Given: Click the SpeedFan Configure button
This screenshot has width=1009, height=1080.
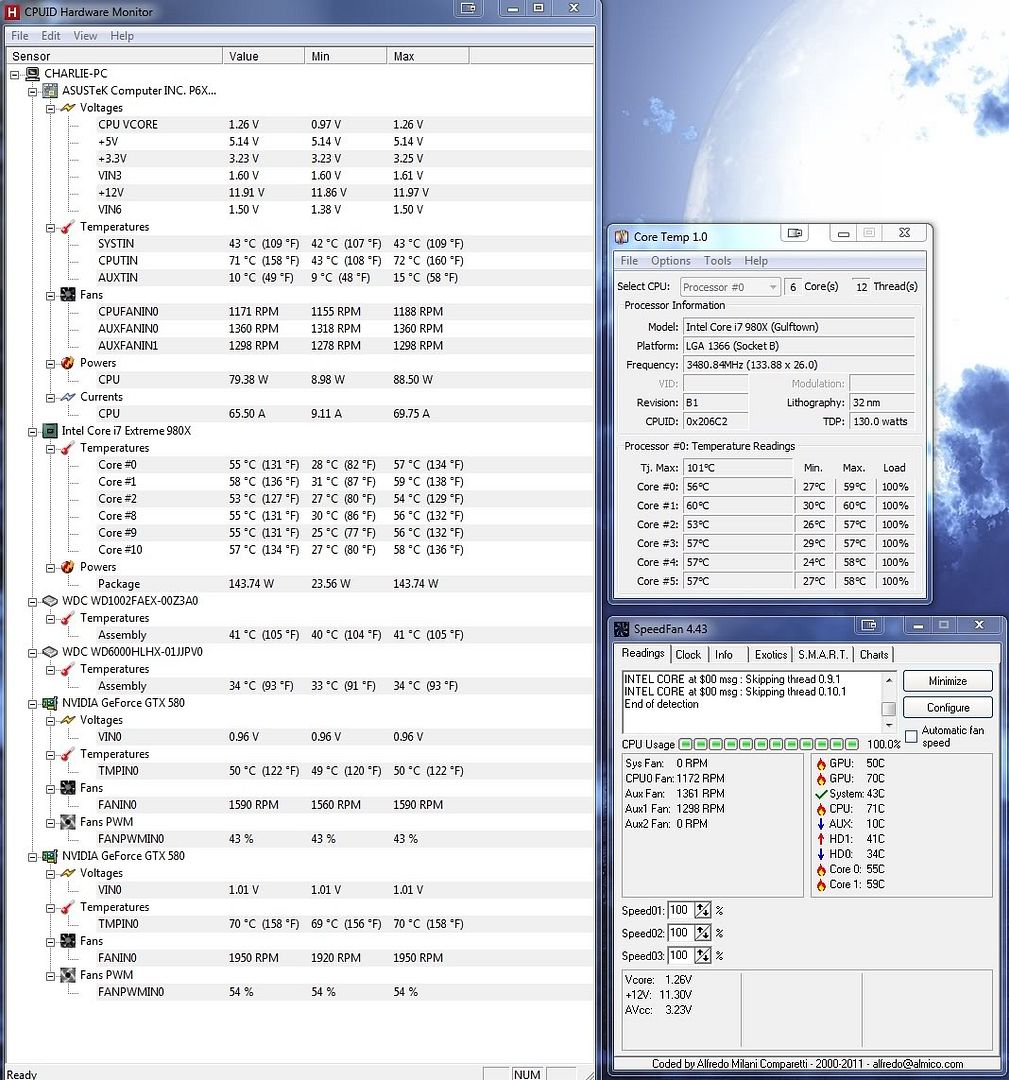Looking at the screenshot, I should [x=948, y=708].
